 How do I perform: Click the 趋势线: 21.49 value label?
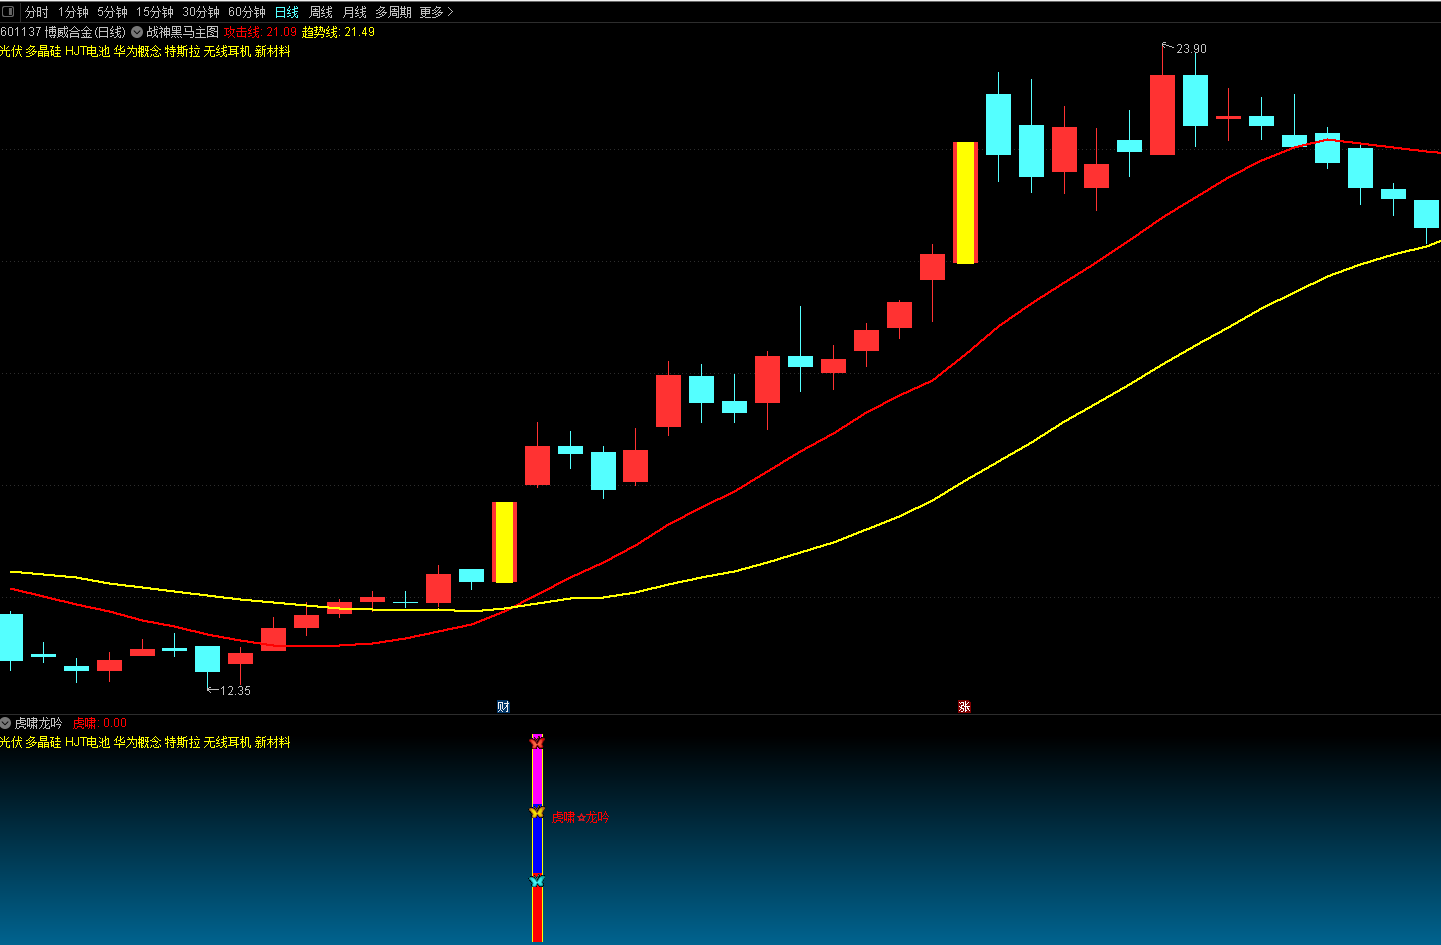(x=338, y=32)
